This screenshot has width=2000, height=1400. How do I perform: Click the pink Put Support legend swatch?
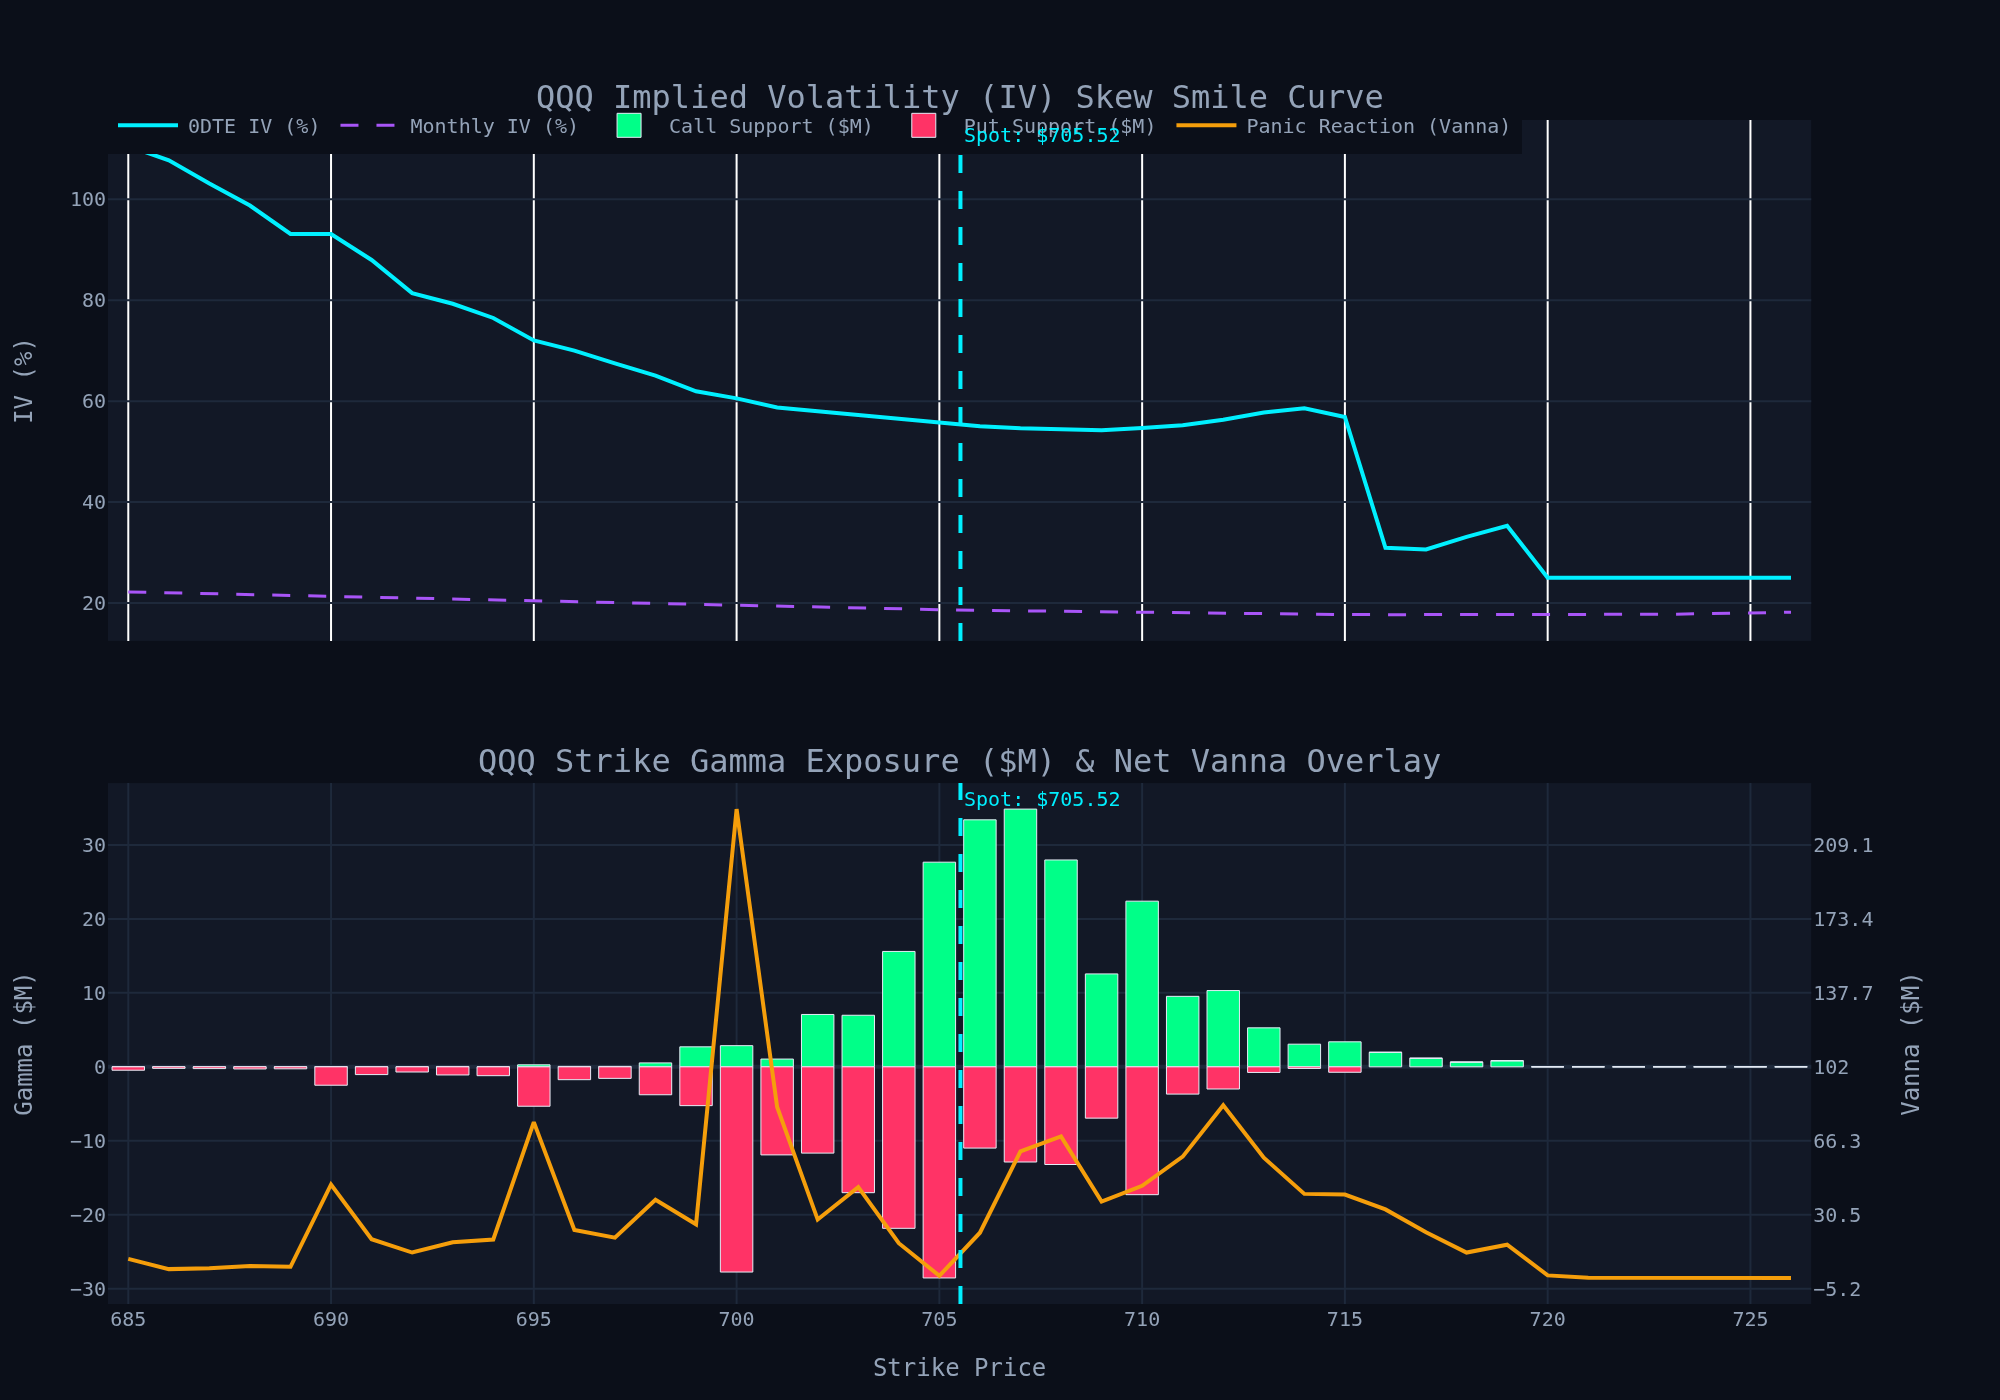tap(923, 126)
